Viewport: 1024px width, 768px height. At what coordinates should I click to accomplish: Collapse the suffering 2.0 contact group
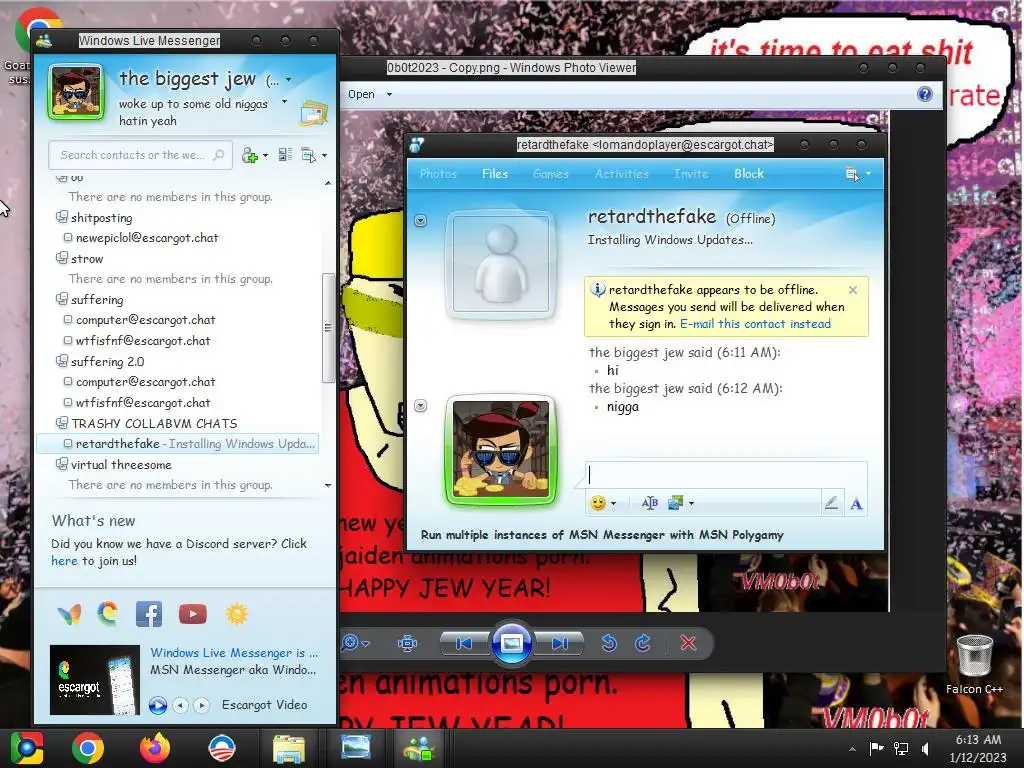pos(61,360)
